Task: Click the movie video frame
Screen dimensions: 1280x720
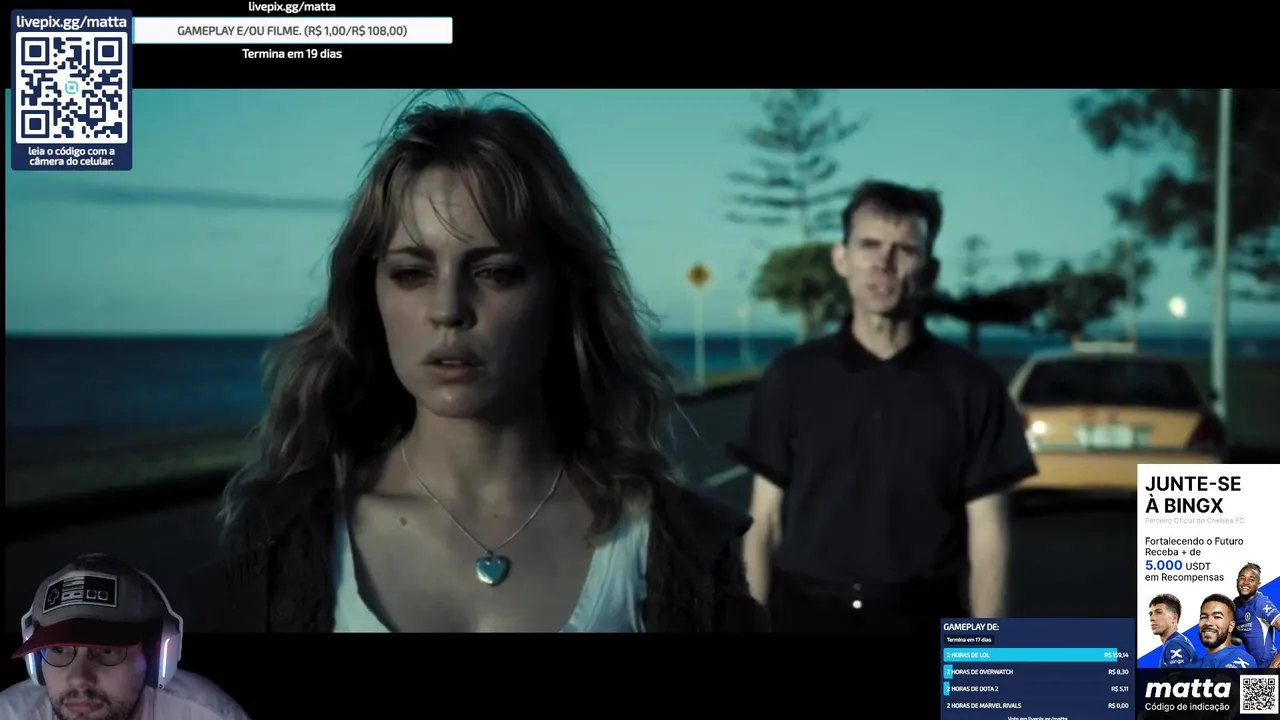Action: (640, 360)
